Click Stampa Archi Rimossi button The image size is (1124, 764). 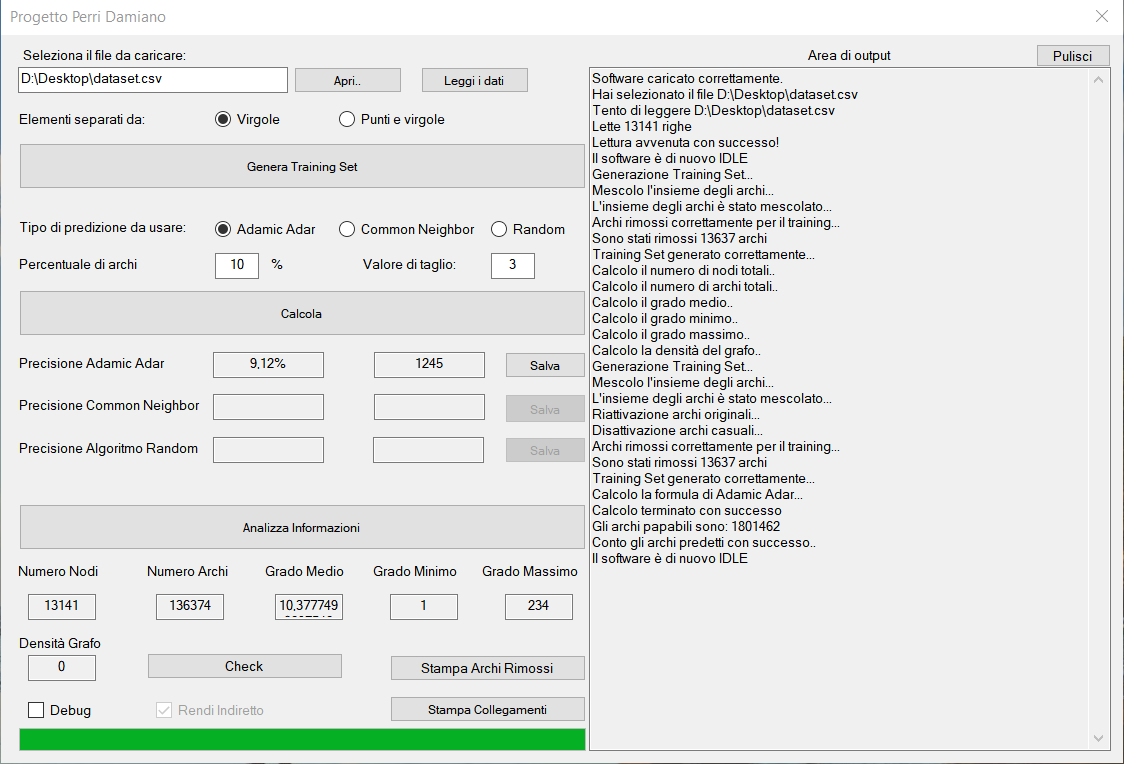click(487, 668)
